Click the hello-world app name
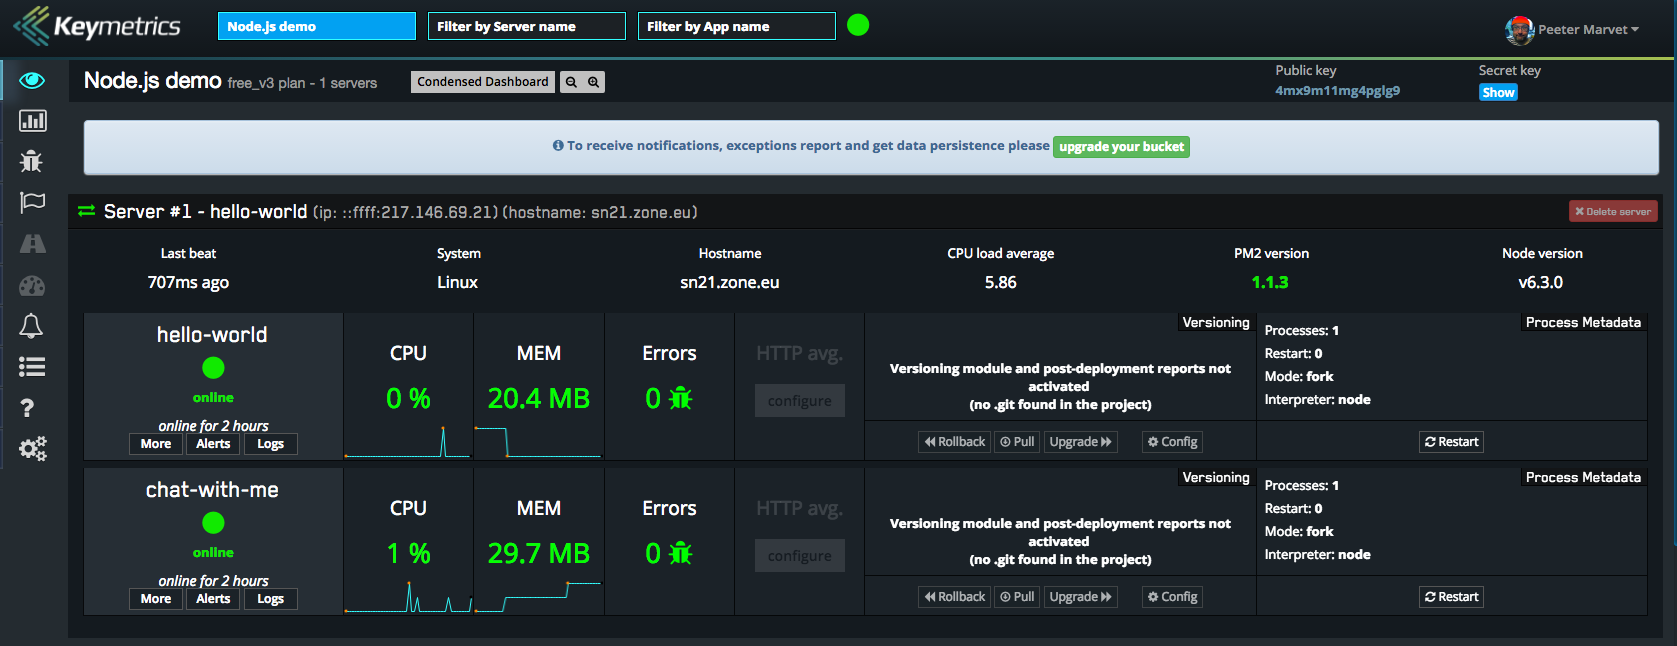This screenshot has width=1677, height=646. click(212, 335)
